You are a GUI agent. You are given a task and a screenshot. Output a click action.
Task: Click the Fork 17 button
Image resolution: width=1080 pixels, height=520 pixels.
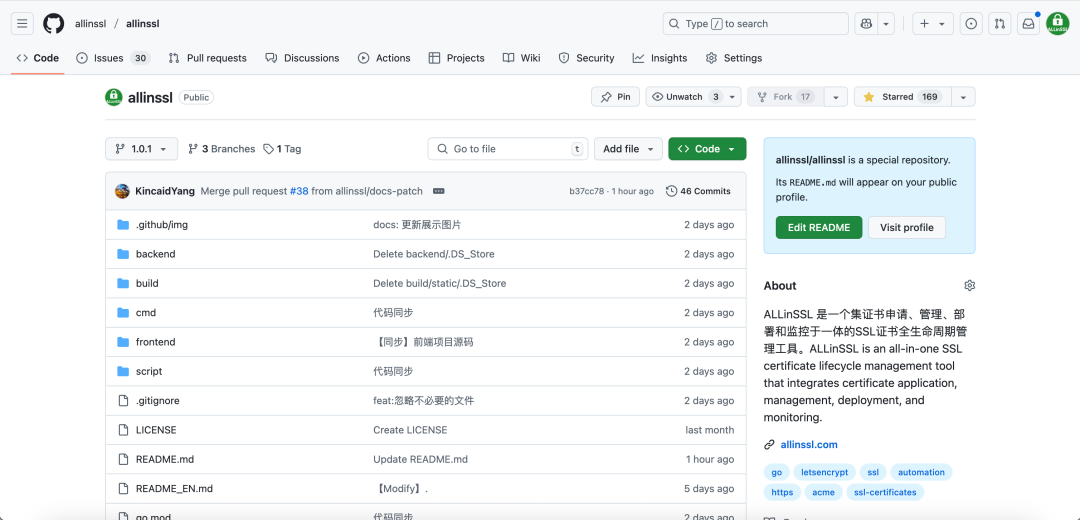(x=786, y=97)
